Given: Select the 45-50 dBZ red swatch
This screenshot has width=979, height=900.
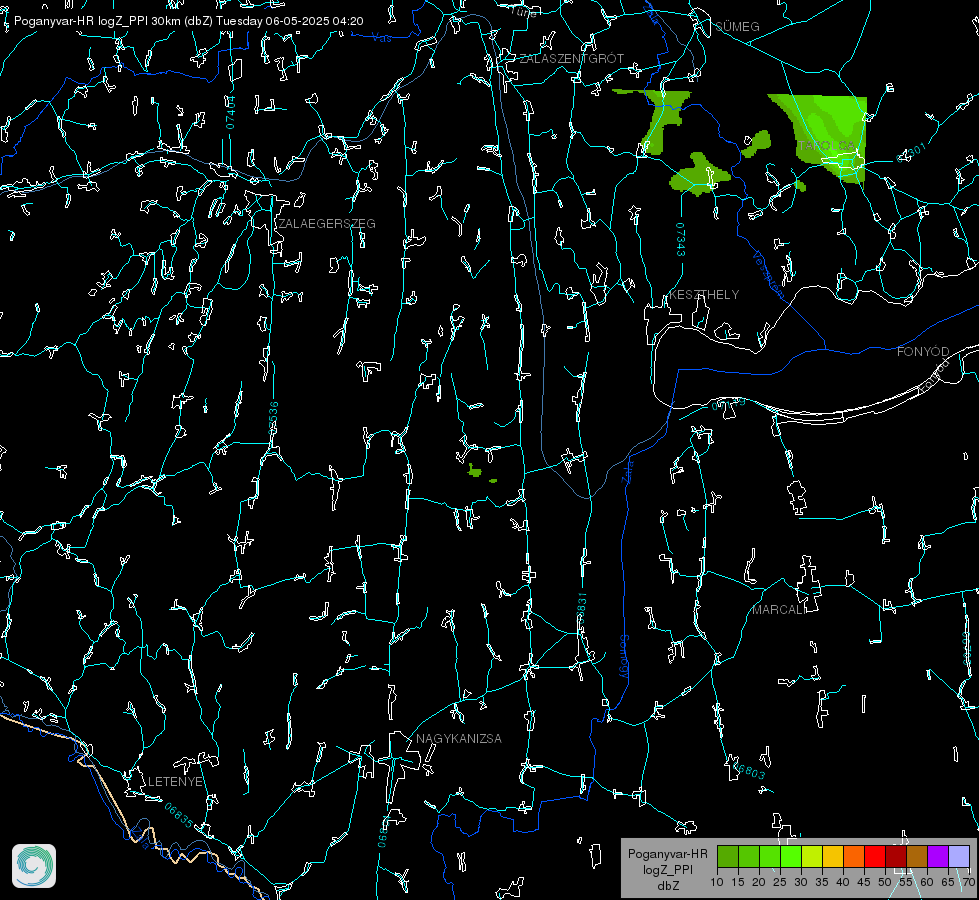Looking at the screenshot, I should pos(875,856).
